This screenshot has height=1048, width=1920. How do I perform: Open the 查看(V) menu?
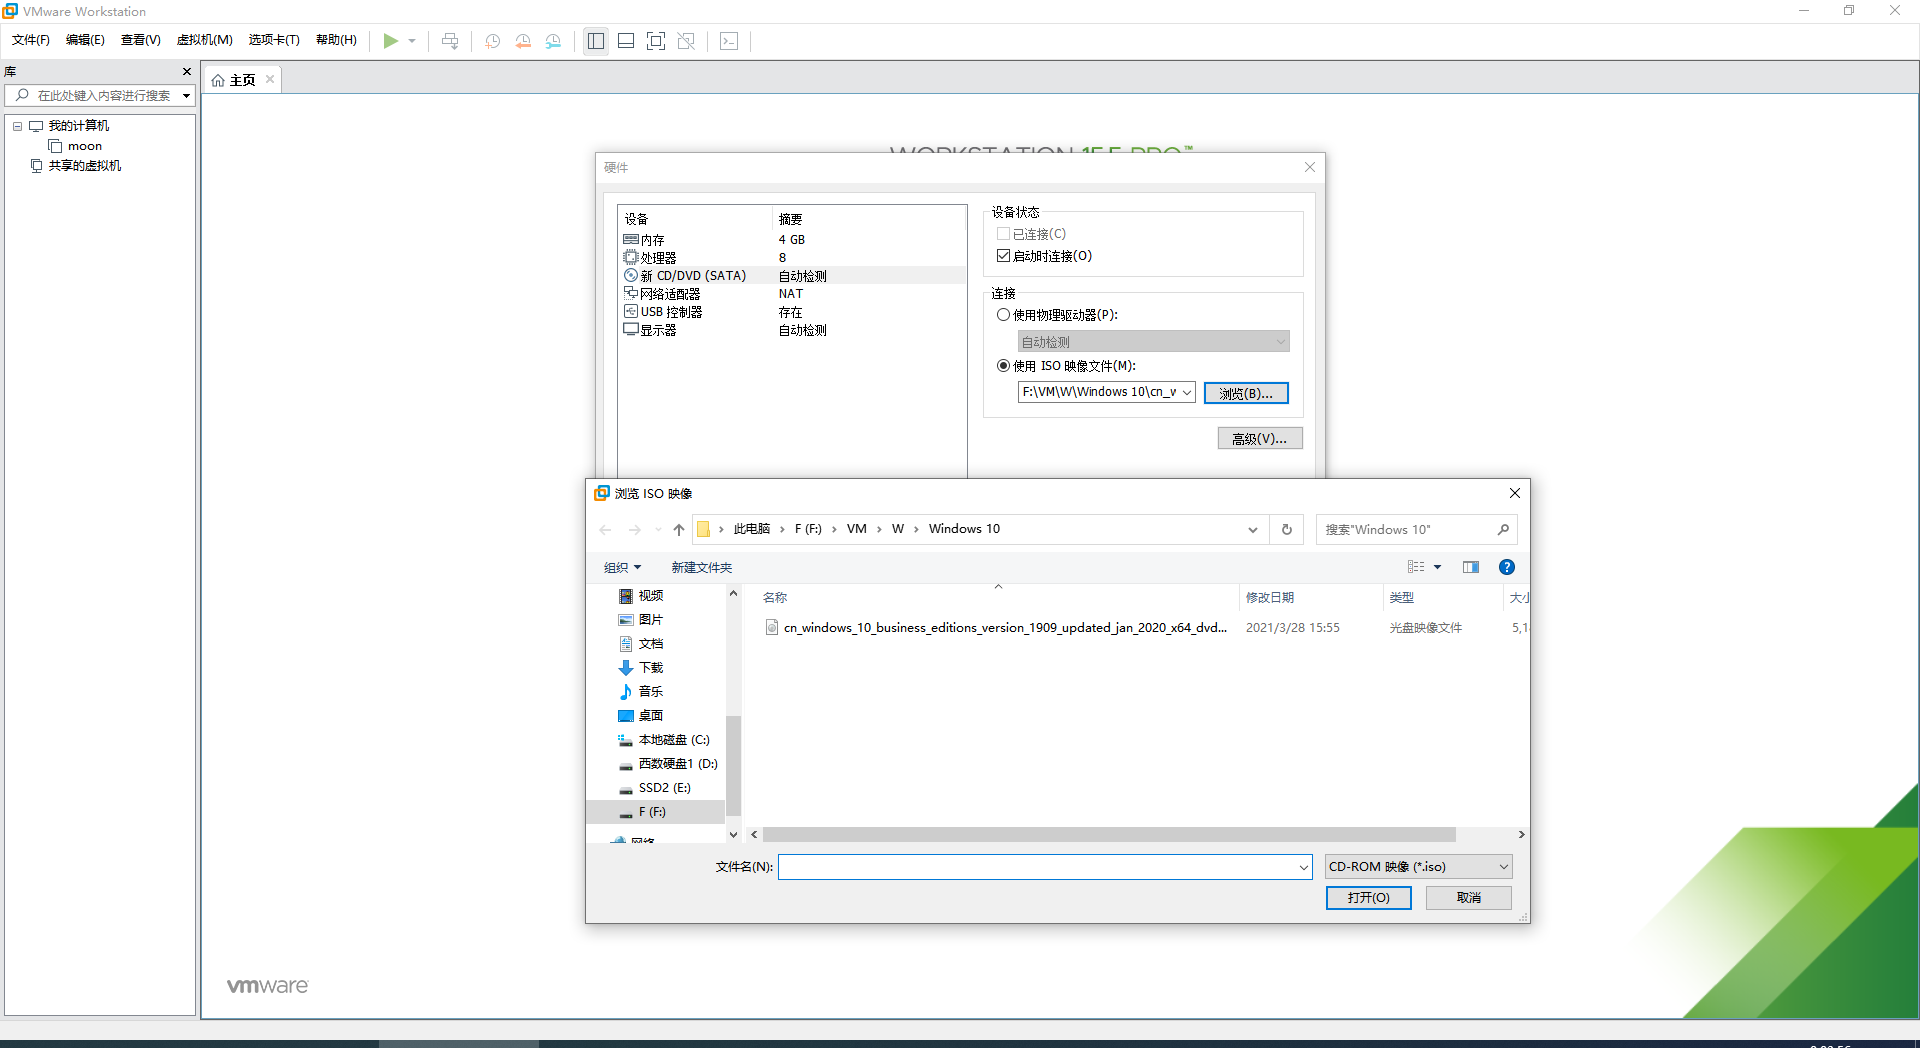141,40
